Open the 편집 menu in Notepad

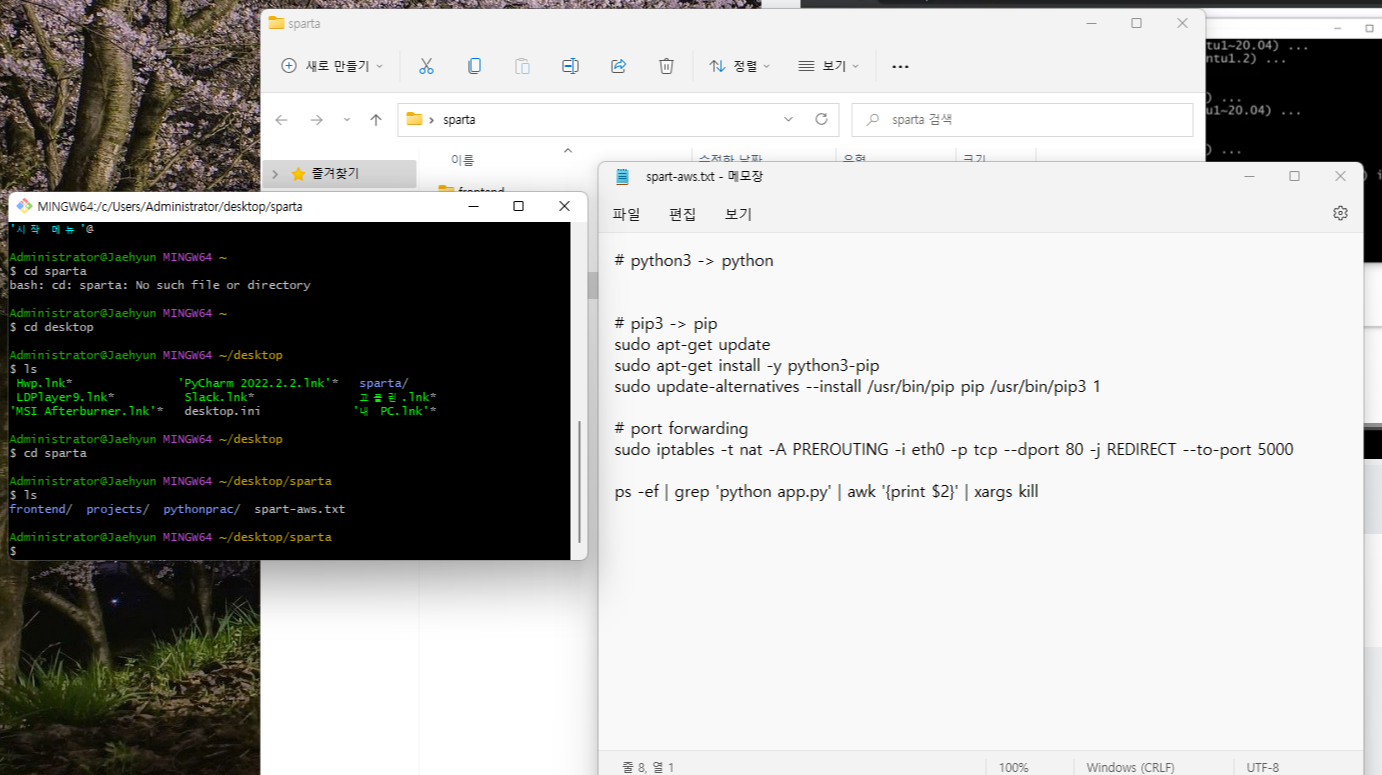click(682, 214)
